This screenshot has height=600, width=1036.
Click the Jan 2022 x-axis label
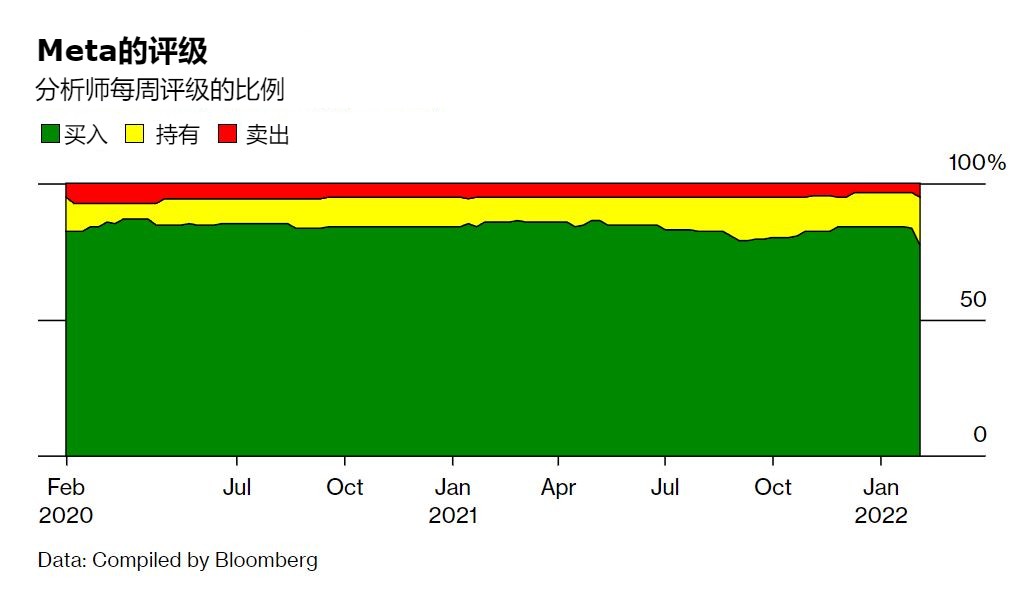pyautogui.click(x=881, y=501)
